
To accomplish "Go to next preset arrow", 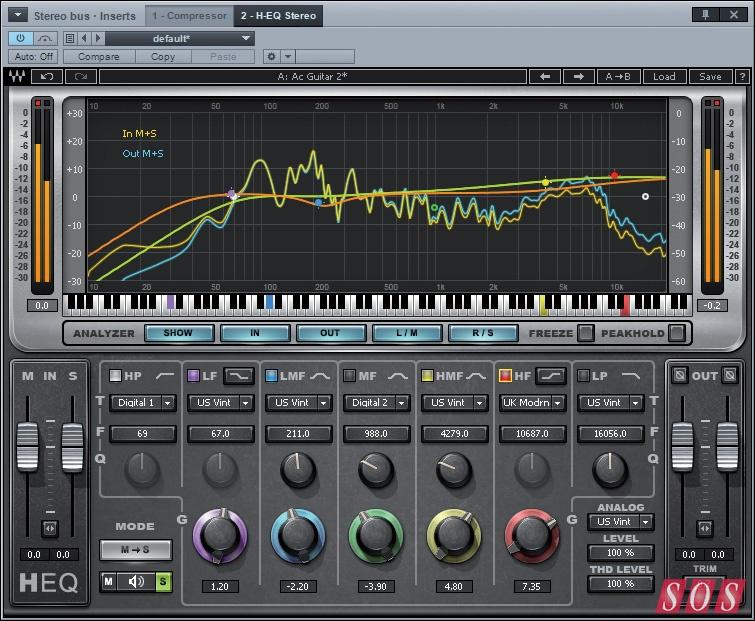I will [98, 38].
